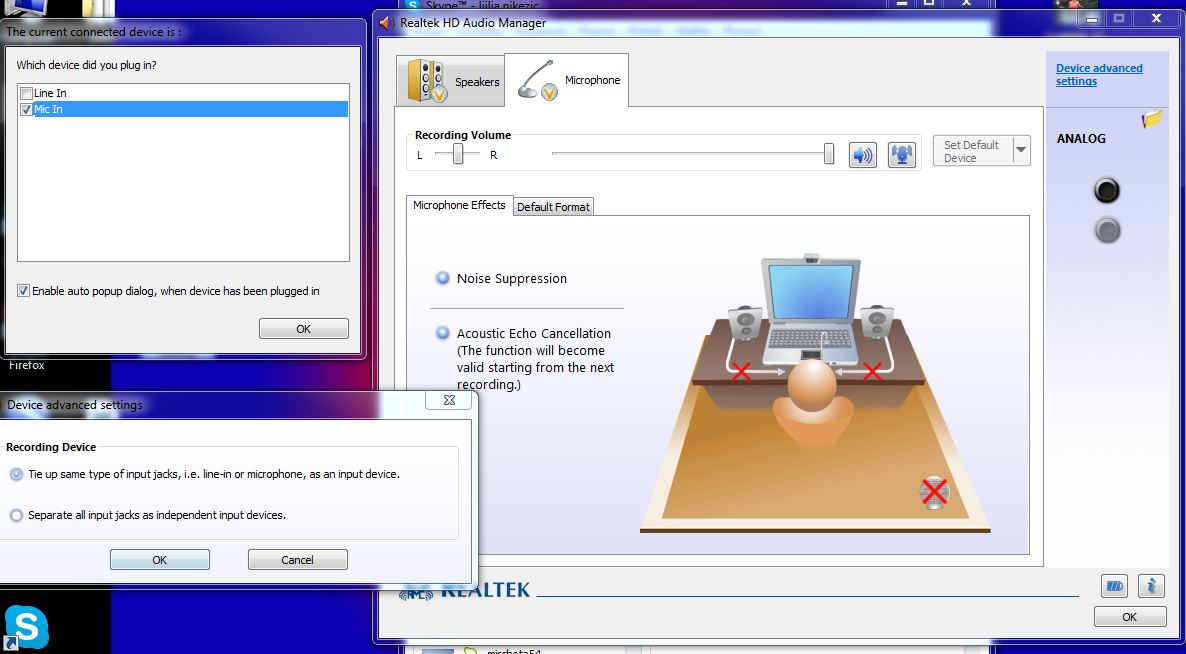Enable Acoustic Echo Cancellation option

pos(442,333)
